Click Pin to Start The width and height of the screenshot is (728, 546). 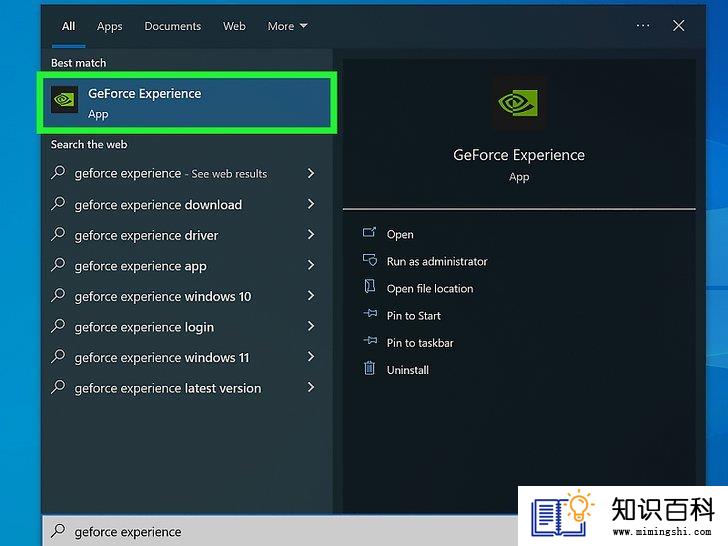(x=414, y=316)
